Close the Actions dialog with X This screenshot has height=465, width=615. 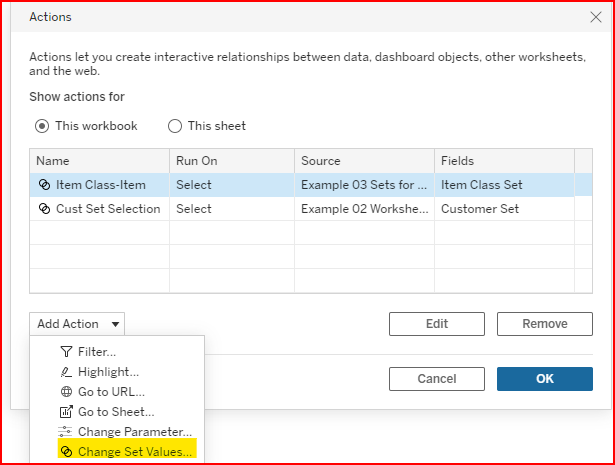pyautogui.click(x=596, y=17)
